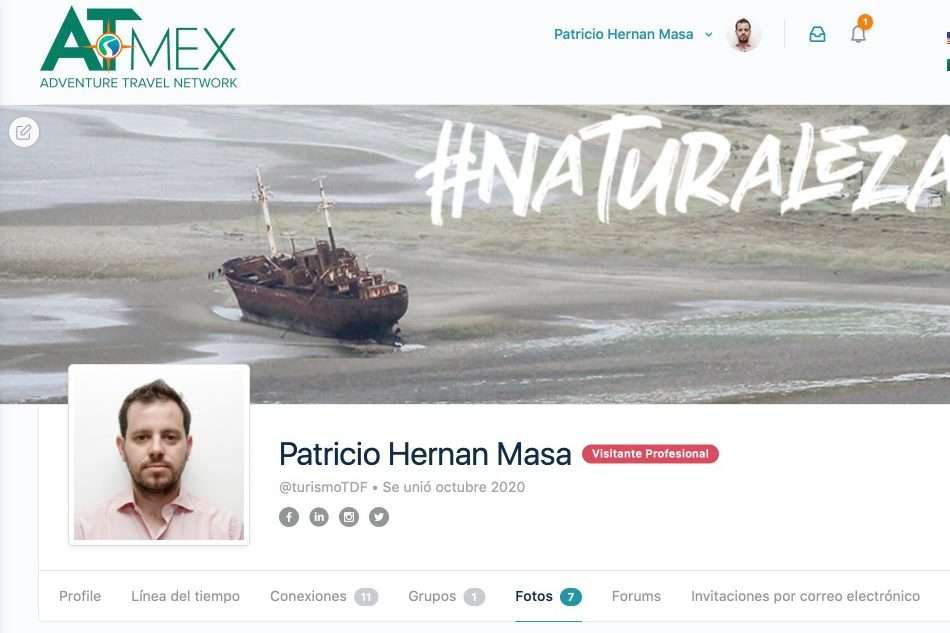Click Patricio Hernan Masa name in header
The image size is (950, 633).
point(623,35)
